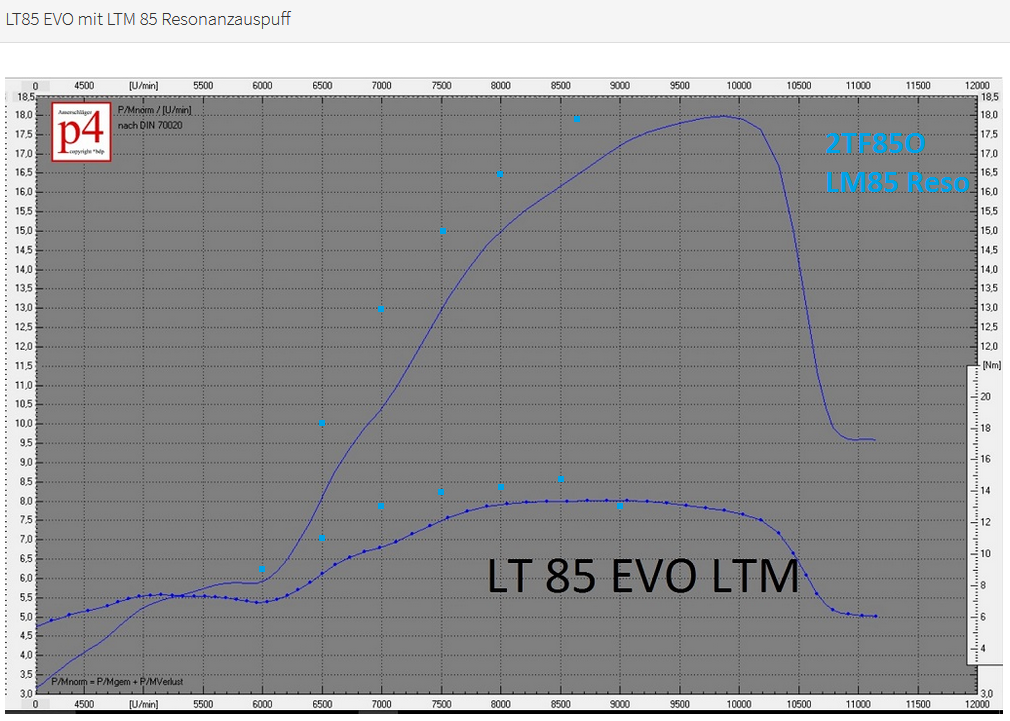The height and width of the screenshot is (721, 1010).
Task: Click the cyan marker near 18.0 at 8500 rpm
Action: [576, 119]
